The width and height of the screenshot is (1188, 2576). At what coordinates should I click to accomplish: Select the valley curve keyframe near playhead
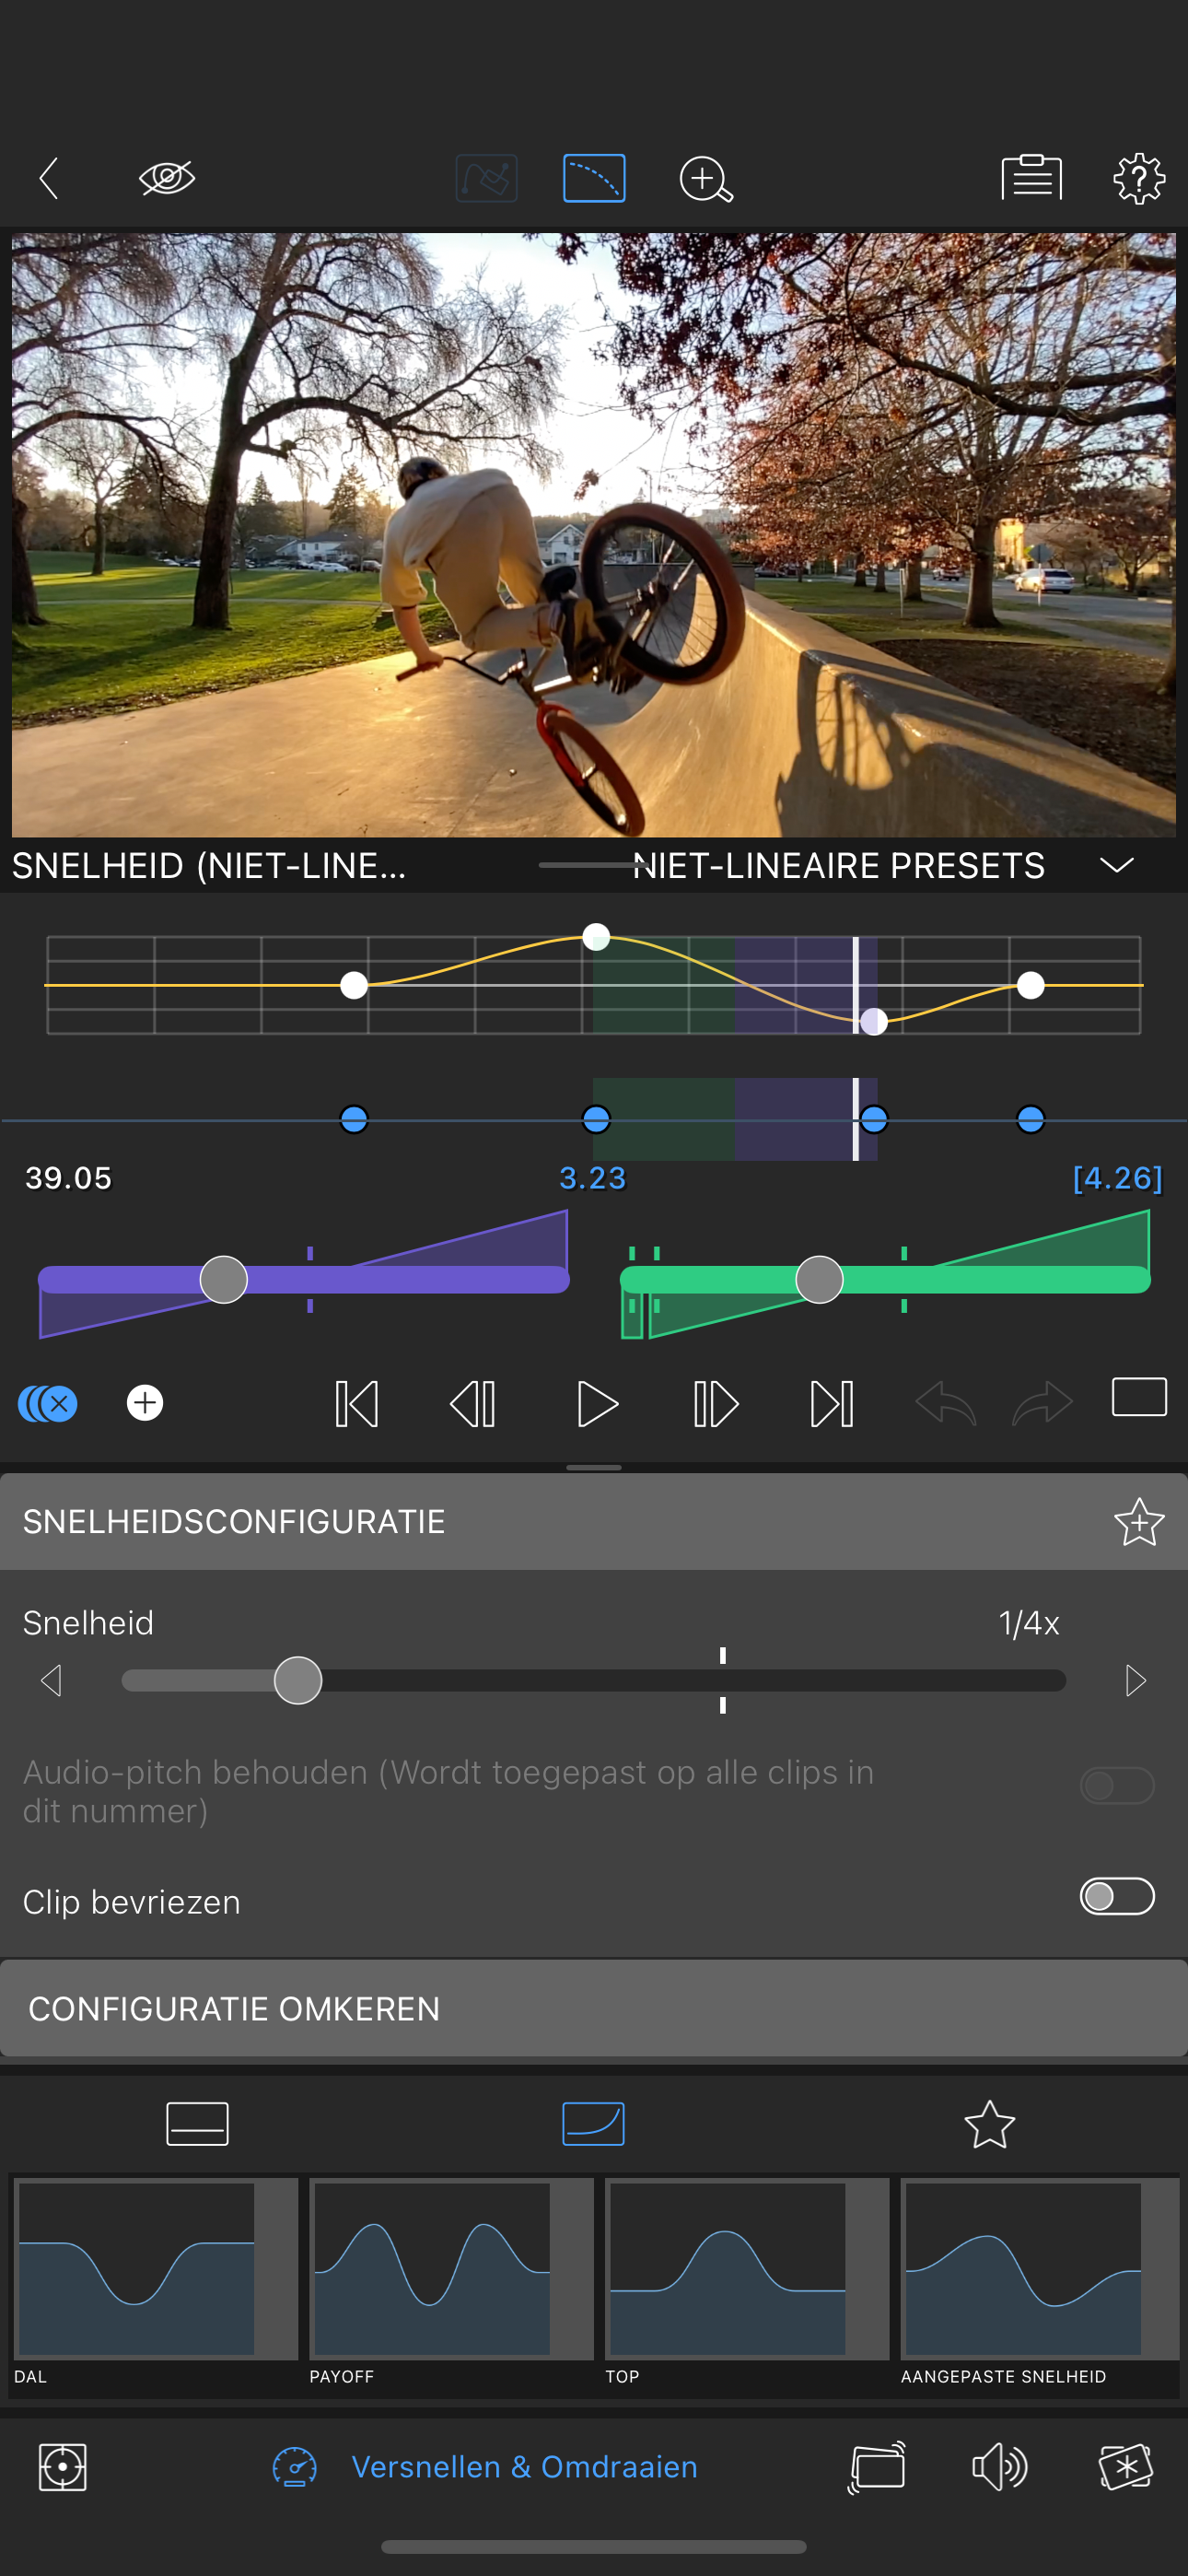[874, 1021]
